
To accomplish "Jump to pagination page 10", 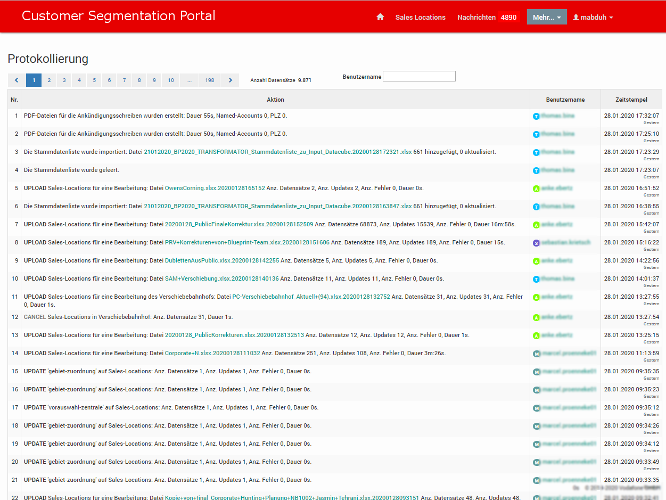I will pyautogui.click(x=171, y=79).
